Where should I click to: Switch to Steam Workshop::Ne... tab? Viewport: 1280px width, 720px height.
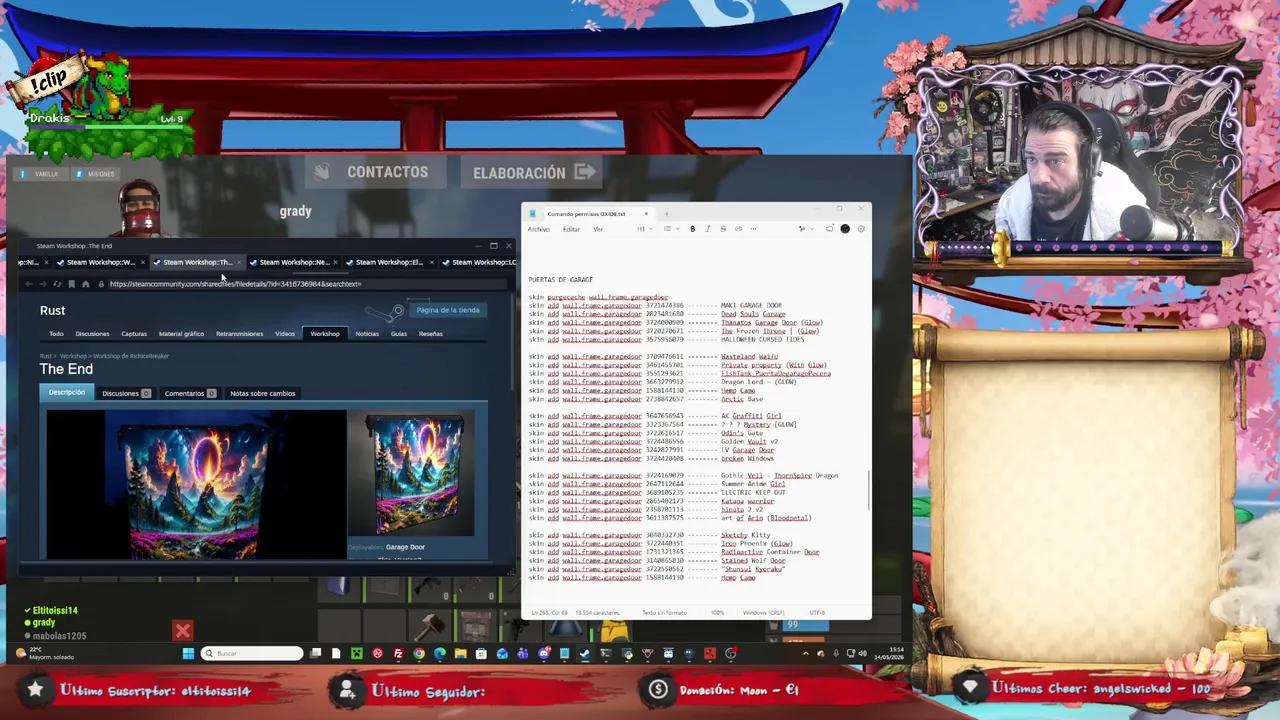click(294, 262)
